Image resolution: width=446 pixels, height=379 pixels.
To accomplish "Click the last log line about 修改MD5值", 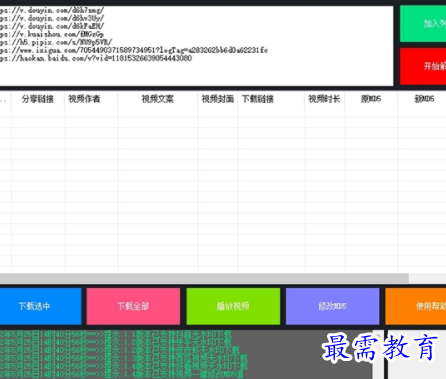I will pyautogui.click(x=122, y=374).
